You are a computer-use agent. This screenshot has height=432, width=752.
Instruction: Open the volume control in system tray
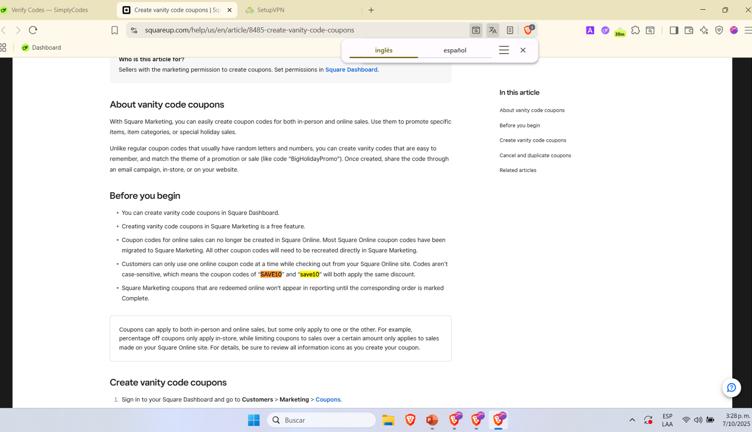[x=698, y=420]
